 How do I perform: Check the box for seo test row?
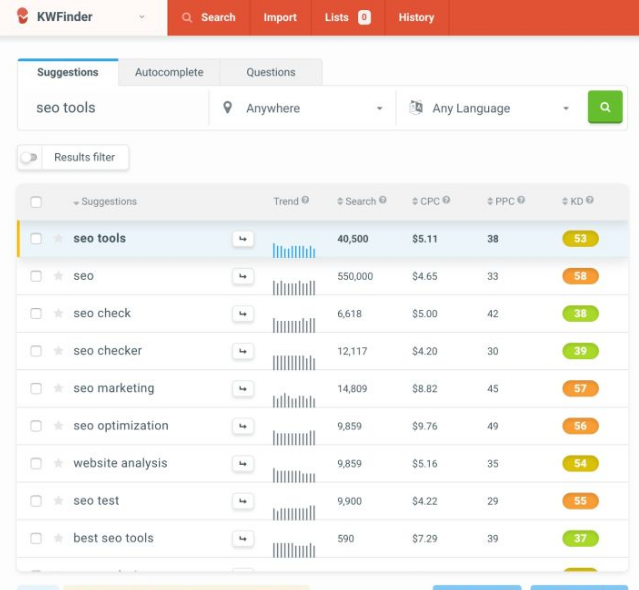tap(36, 501)
